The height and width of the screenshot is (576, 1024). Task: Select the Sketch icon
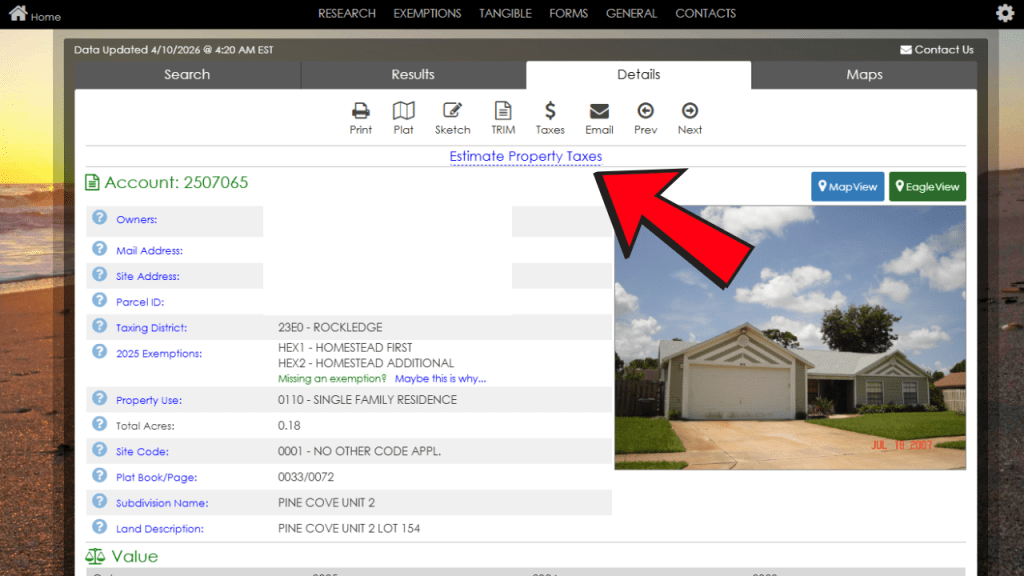pos(452,117)
